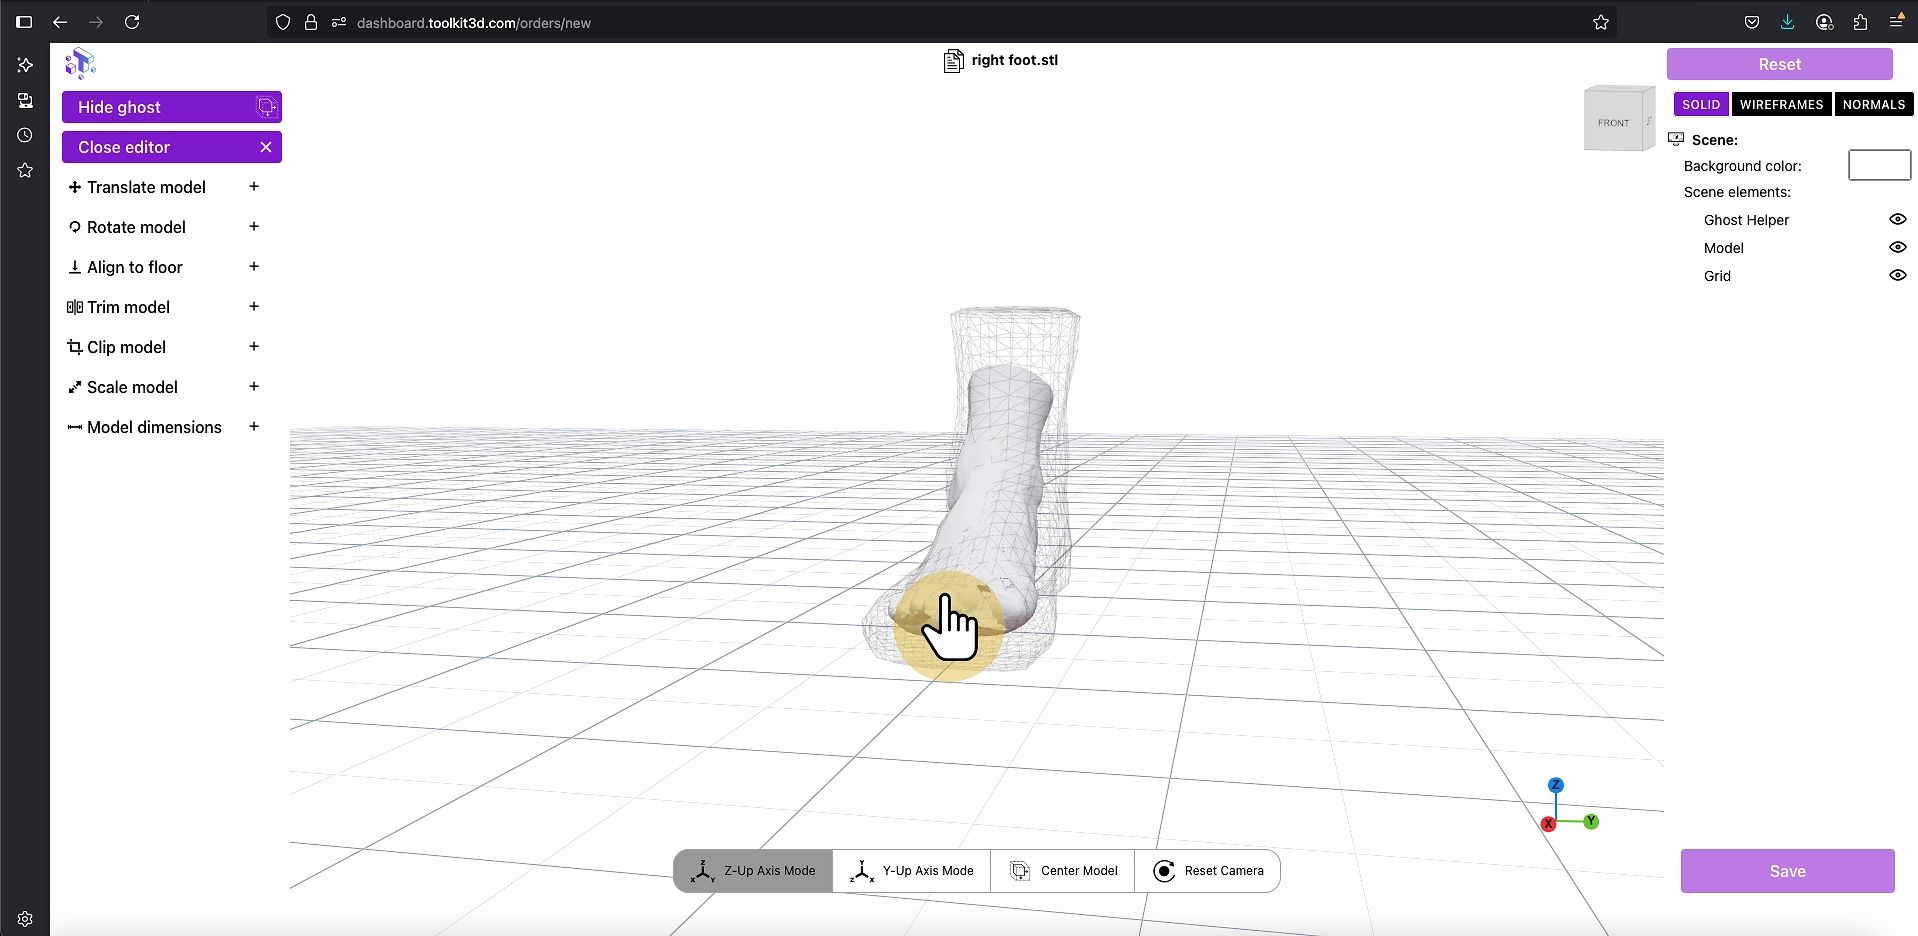The height and width of the screenshot is (936, 1918).
Task: Click the Reset Camera target icon
Action: tap(1163, 871)
